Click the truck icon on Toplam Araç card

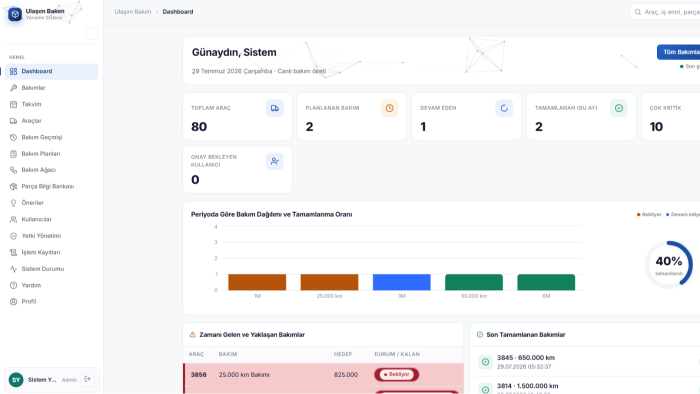pyautogui.click(x=275, y=108)
